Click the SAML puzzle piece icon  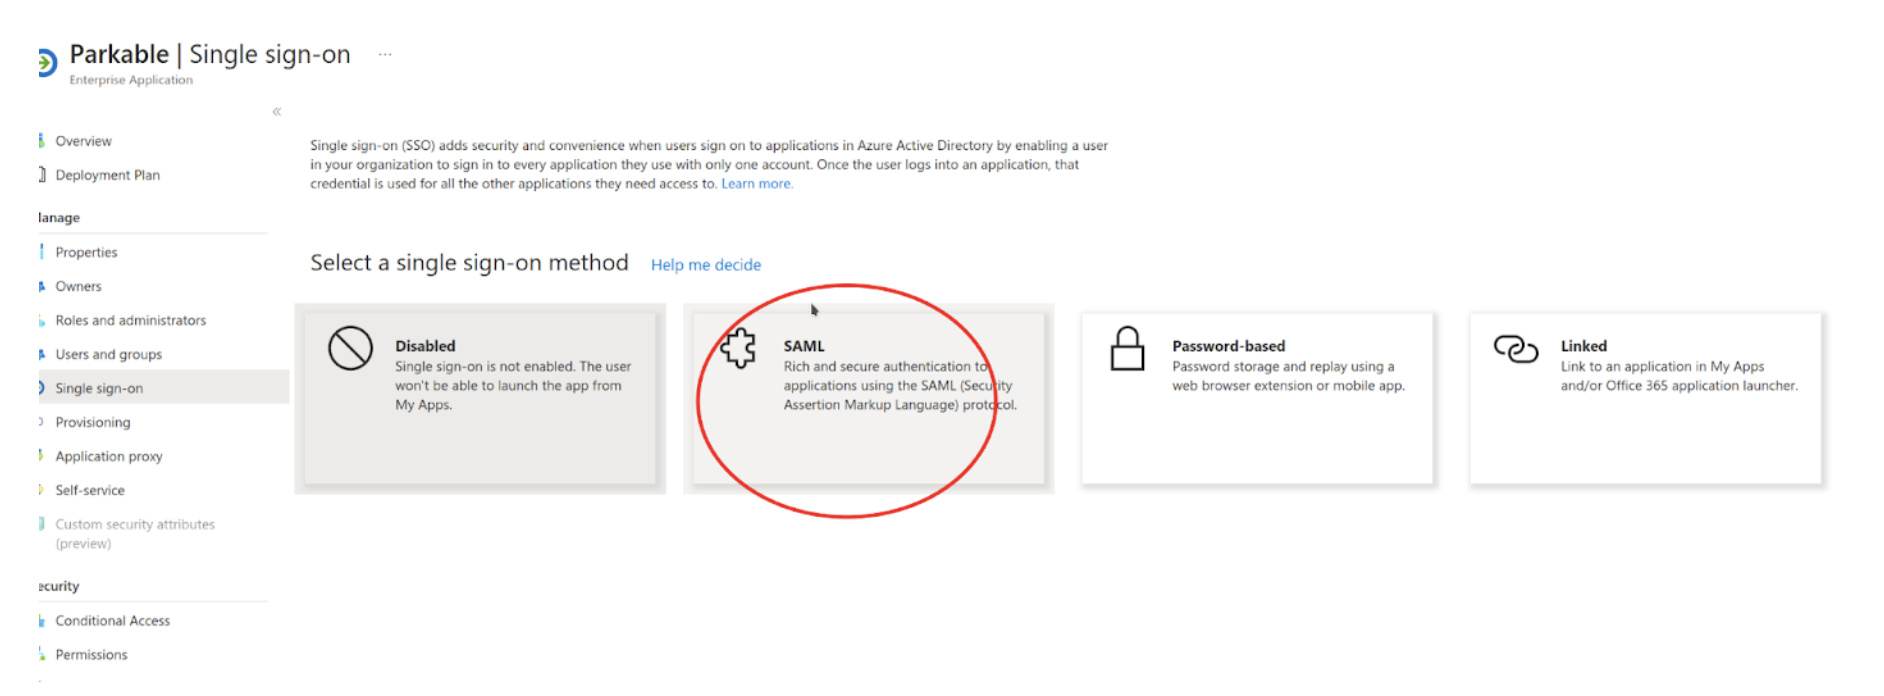point(739,348)
